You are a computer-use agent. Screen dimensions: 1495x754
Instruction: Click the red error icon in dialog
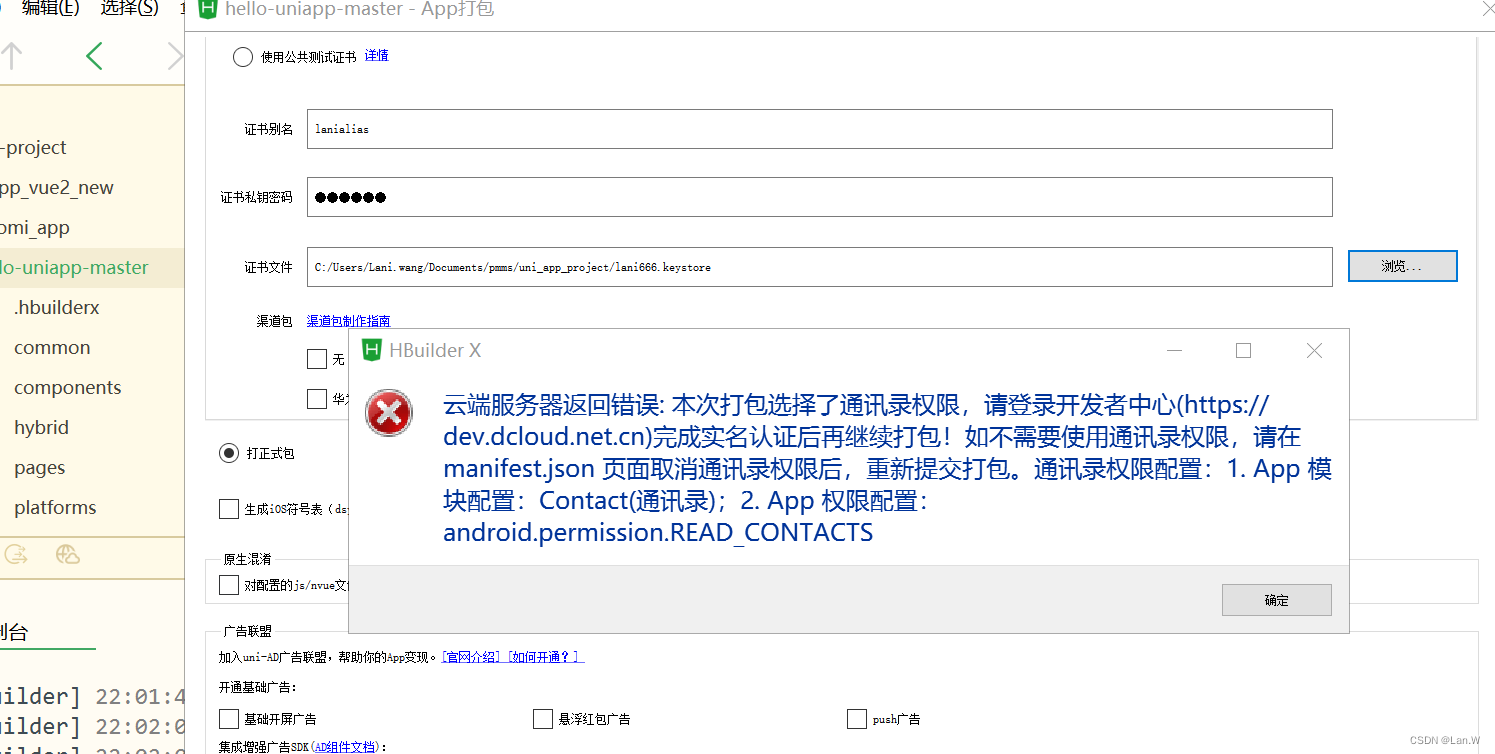pyautogui.click(x=389, y=413)
